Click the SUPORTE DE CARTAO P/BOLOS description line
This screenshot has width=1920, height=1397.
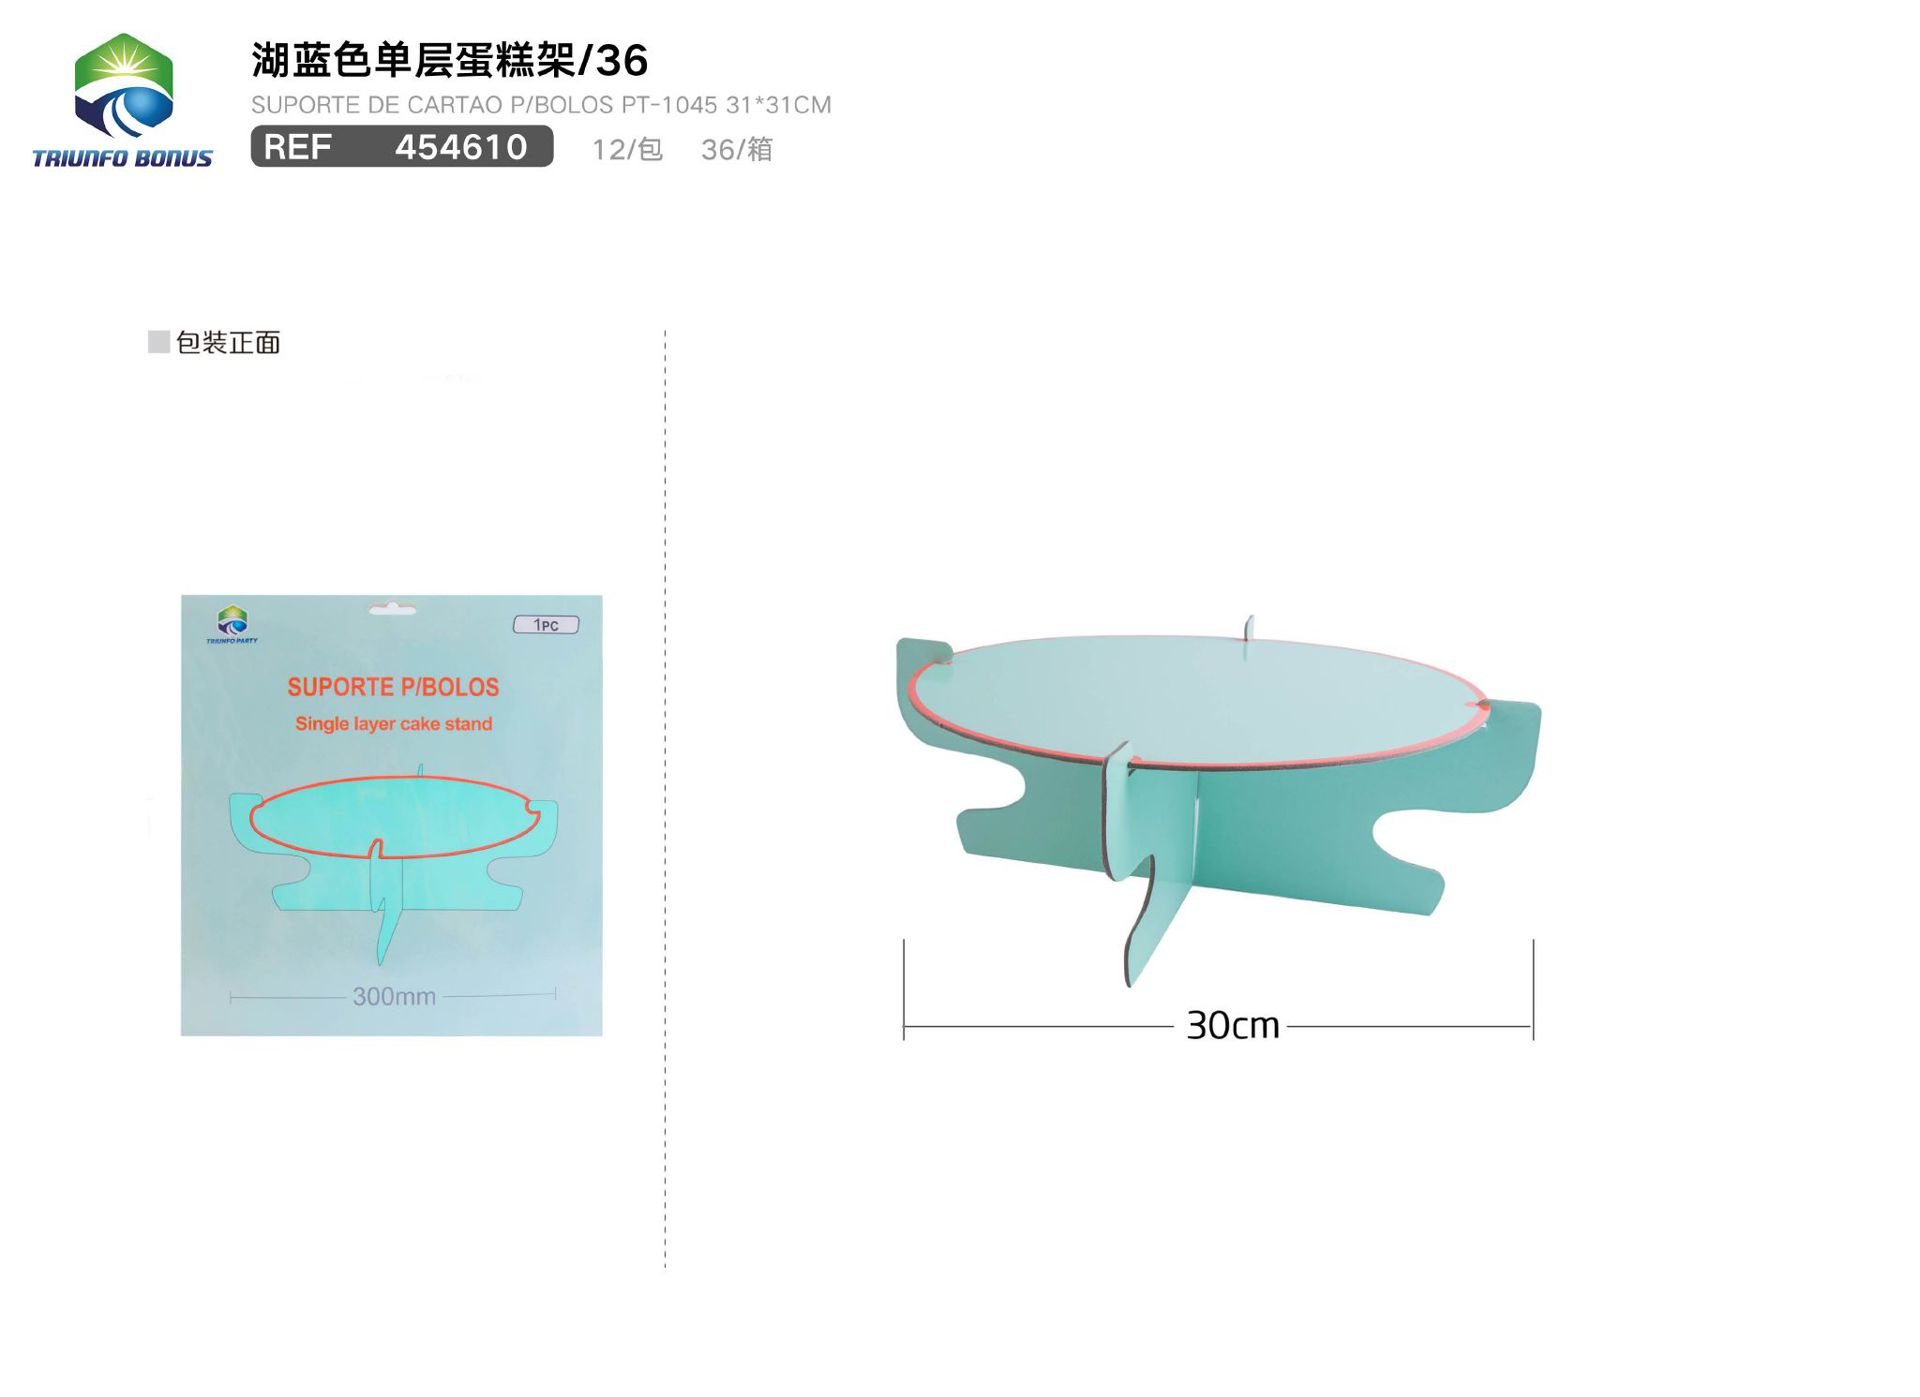(x=541, y=105)
